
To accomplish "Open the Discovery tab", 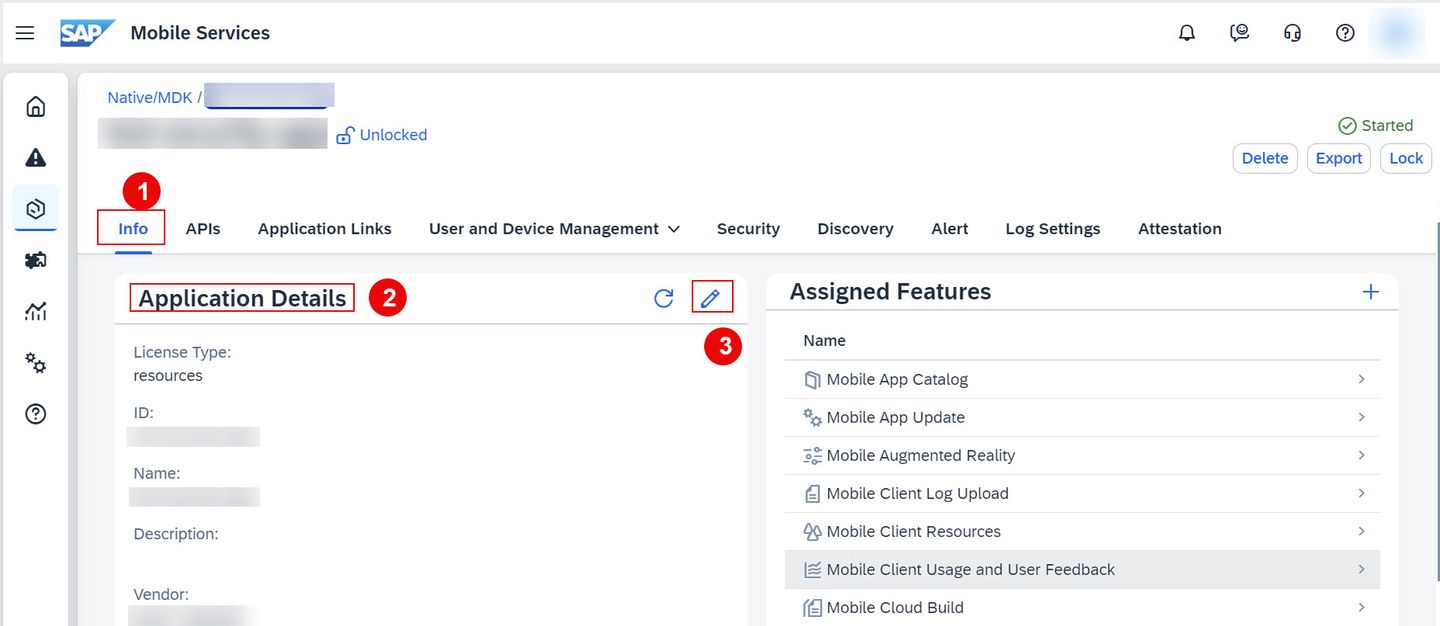I will coord(855,229).
